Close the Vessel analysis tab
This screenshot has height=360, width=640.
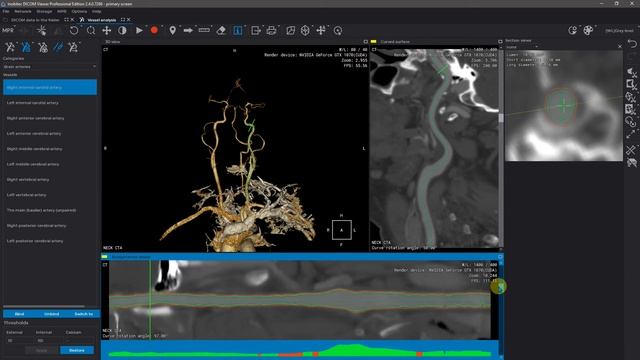(129, 20)
